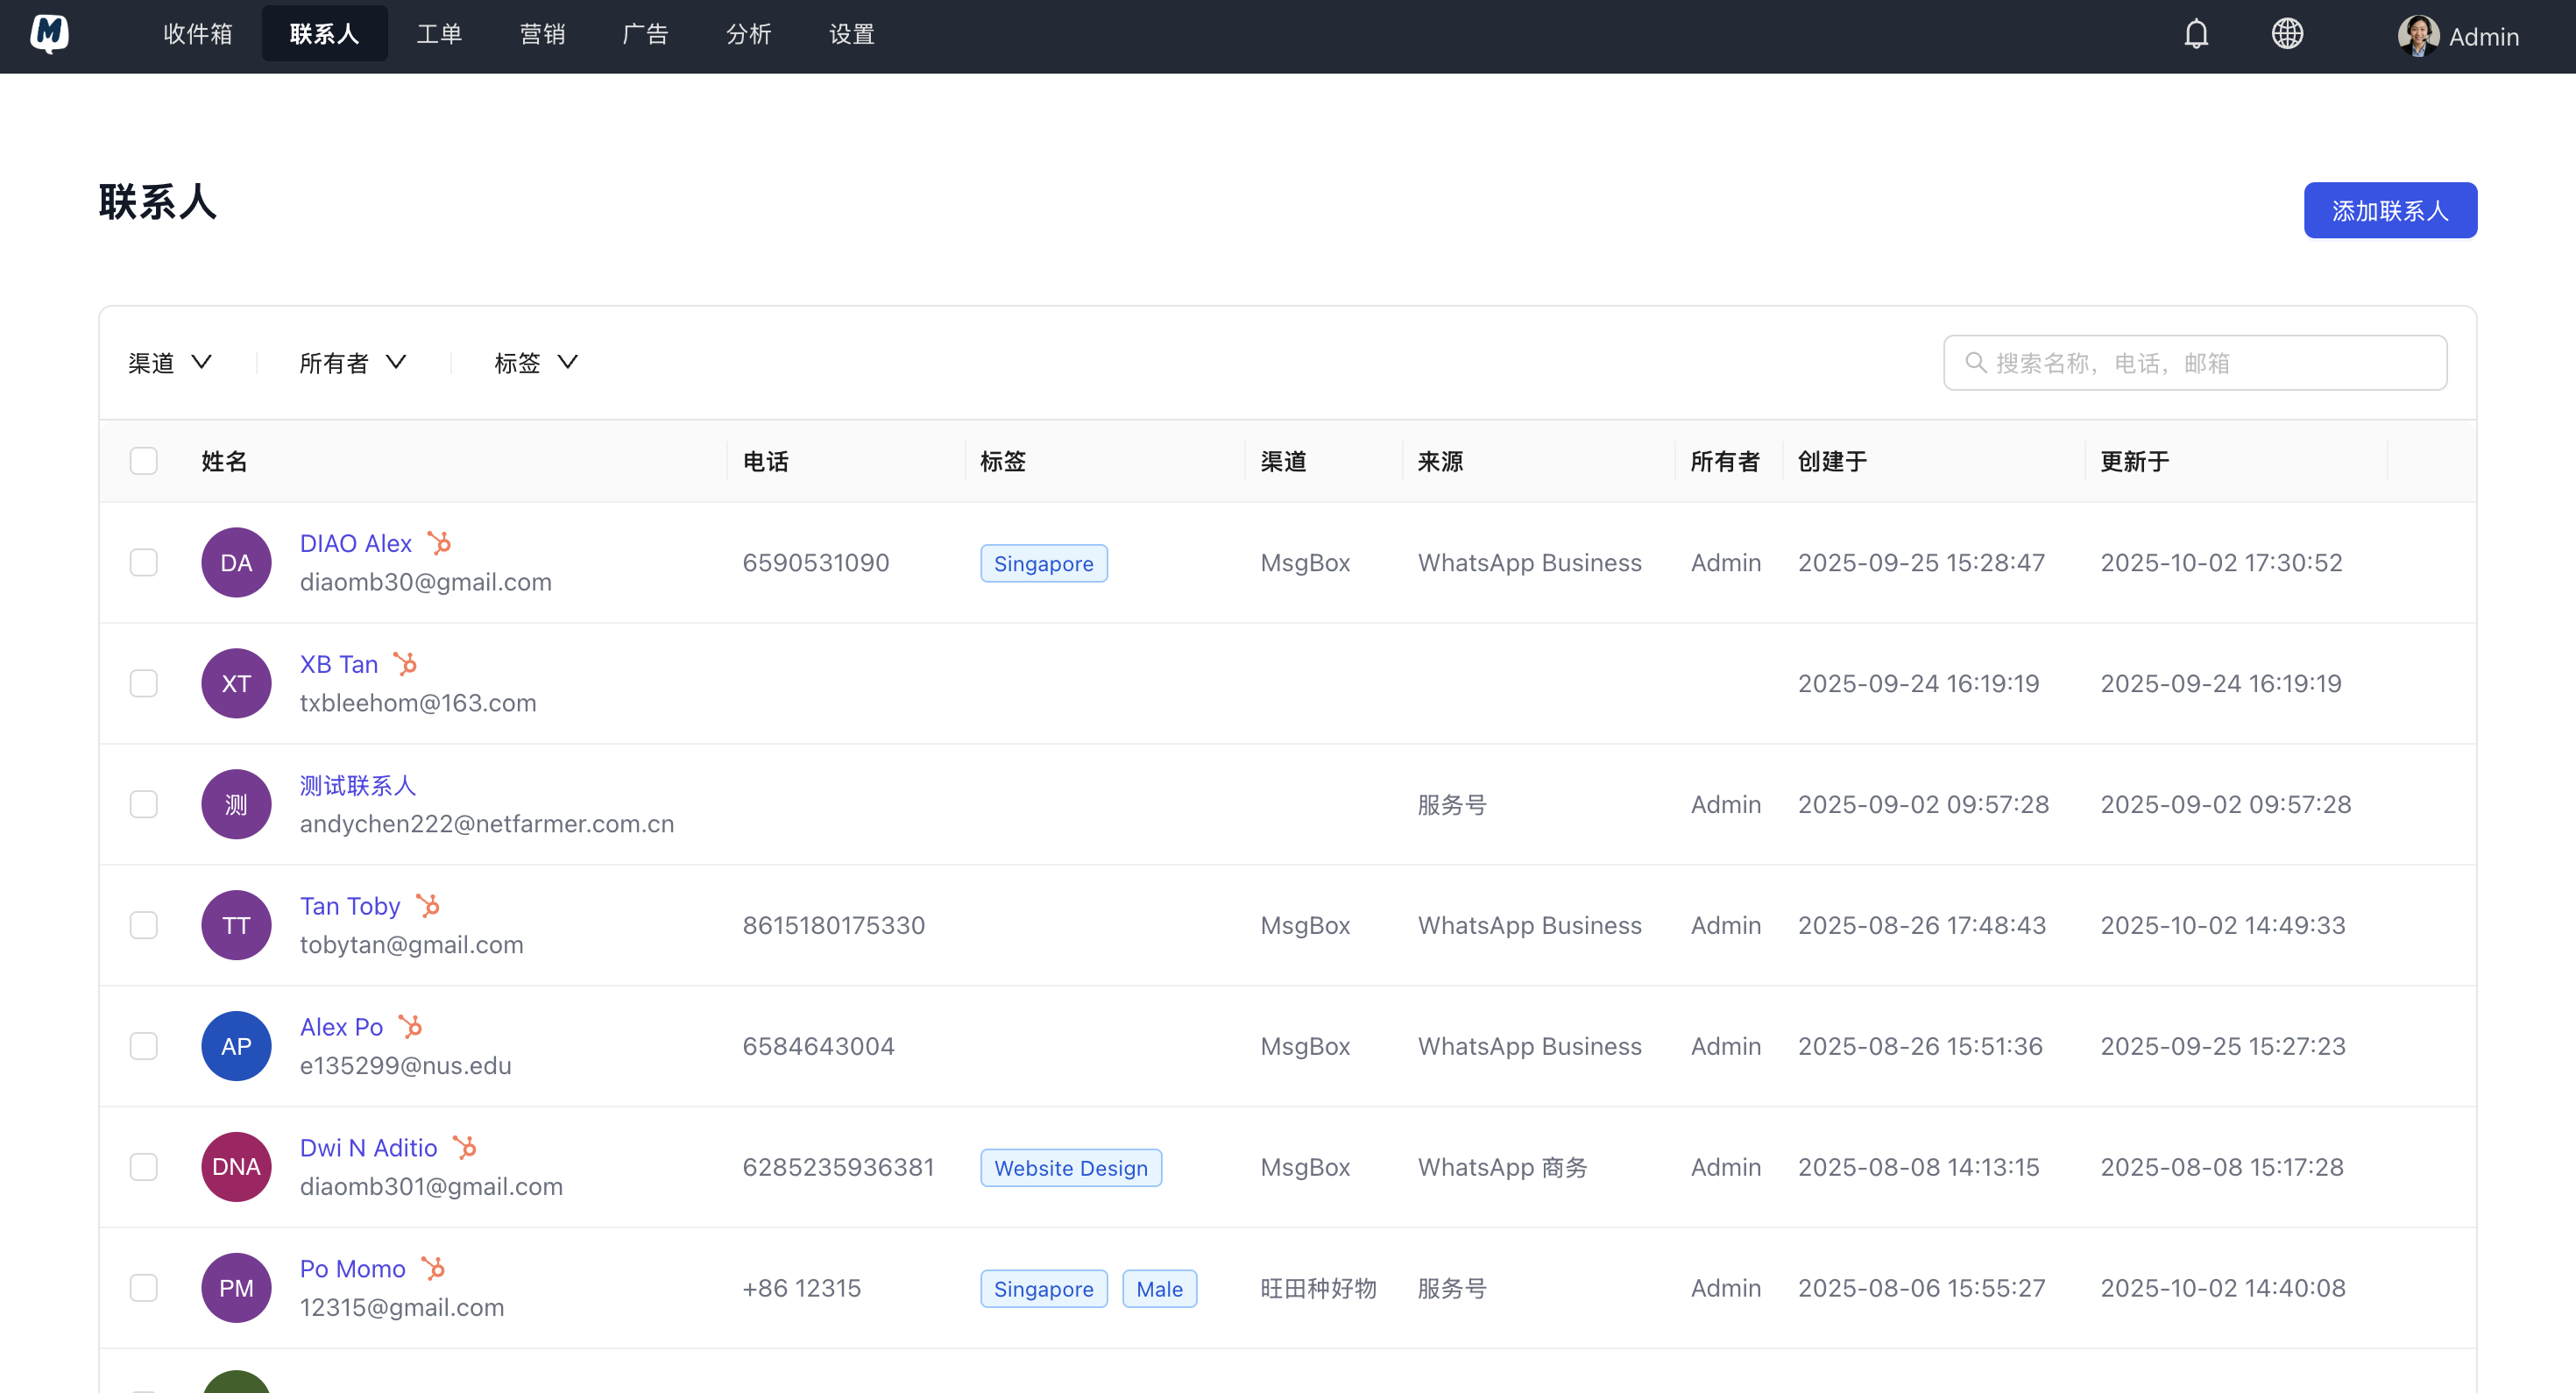2576x1393 pixels.
Task: Open the 所有者 filter dropdown
Action: (x=352, y=363)
